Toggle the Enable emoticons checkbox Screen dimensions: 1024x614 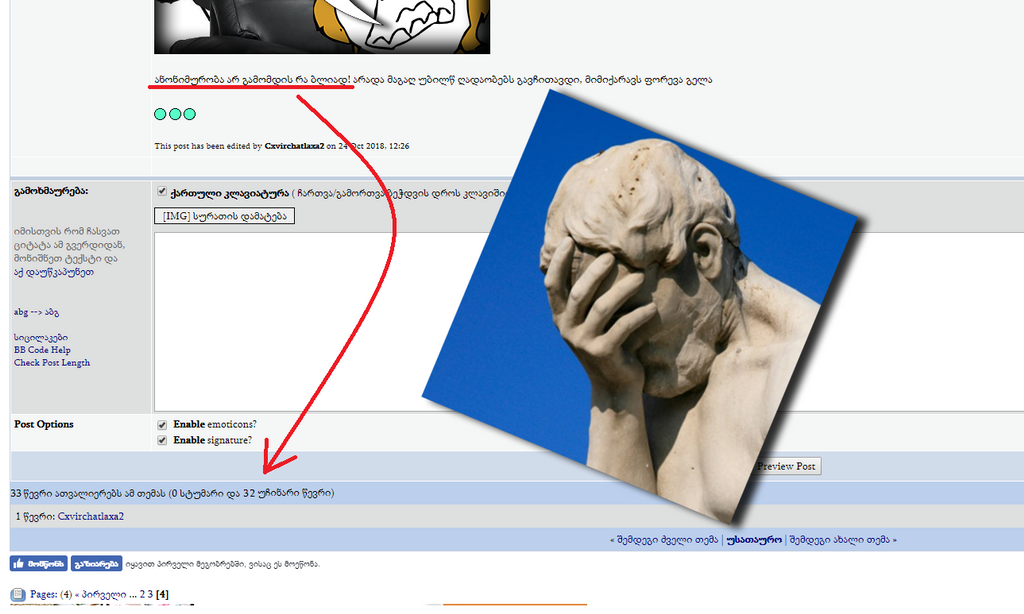tap(162, 425)
